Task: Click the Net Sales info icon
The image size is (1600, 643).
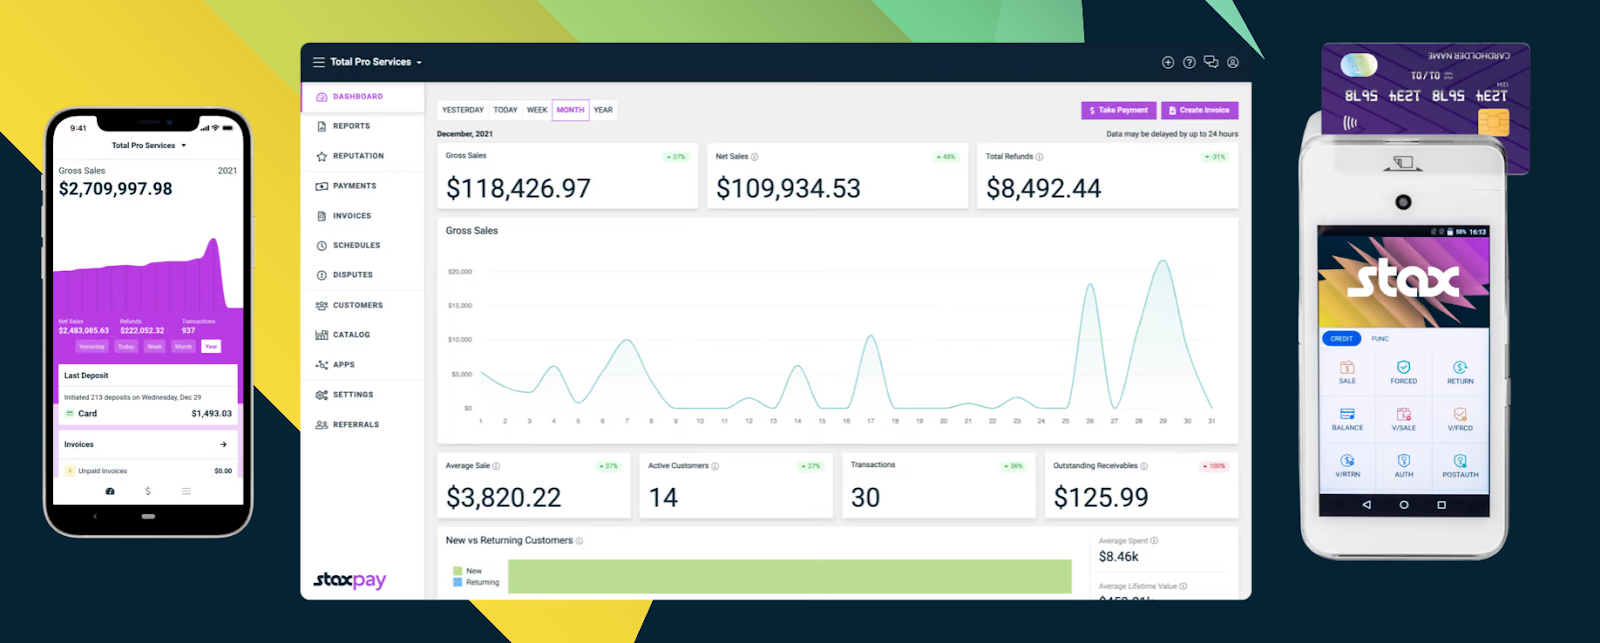Action: [755, 157]
